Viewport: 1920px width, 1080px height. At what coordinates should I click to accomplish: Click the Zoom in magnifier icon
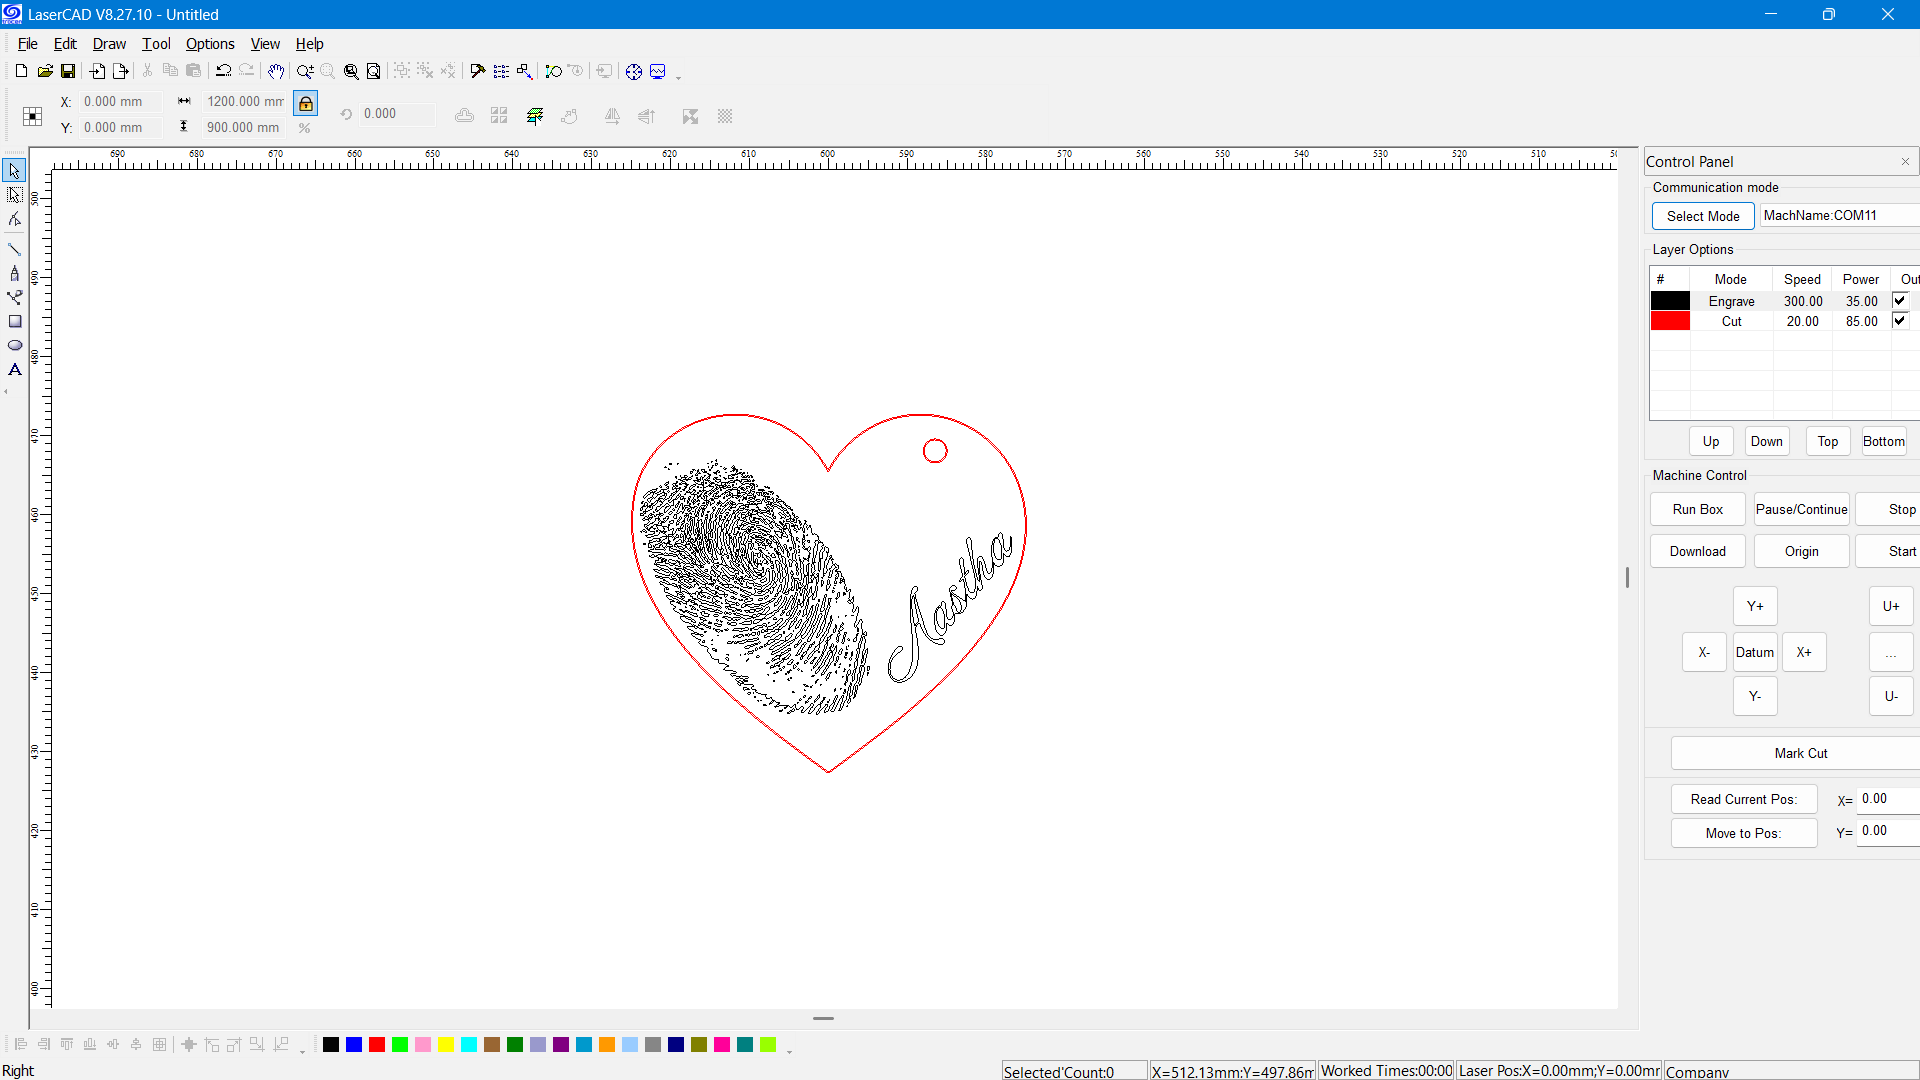[x=305, y=71]
